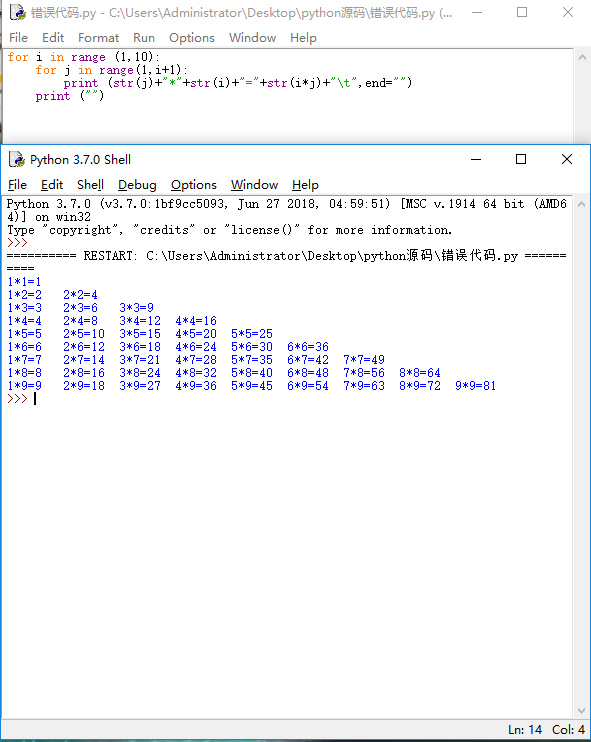Click the output '6*7=42'
The image size is (591, 742).
pyautogui.click(x=308, y=360)
